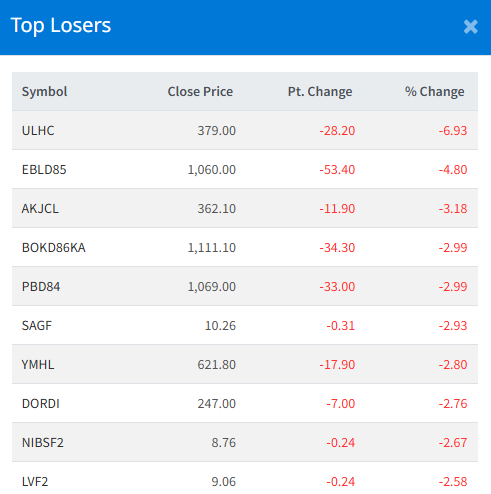Select the AKJCL symbol
The image size is (491, 494).
(40, 209)
